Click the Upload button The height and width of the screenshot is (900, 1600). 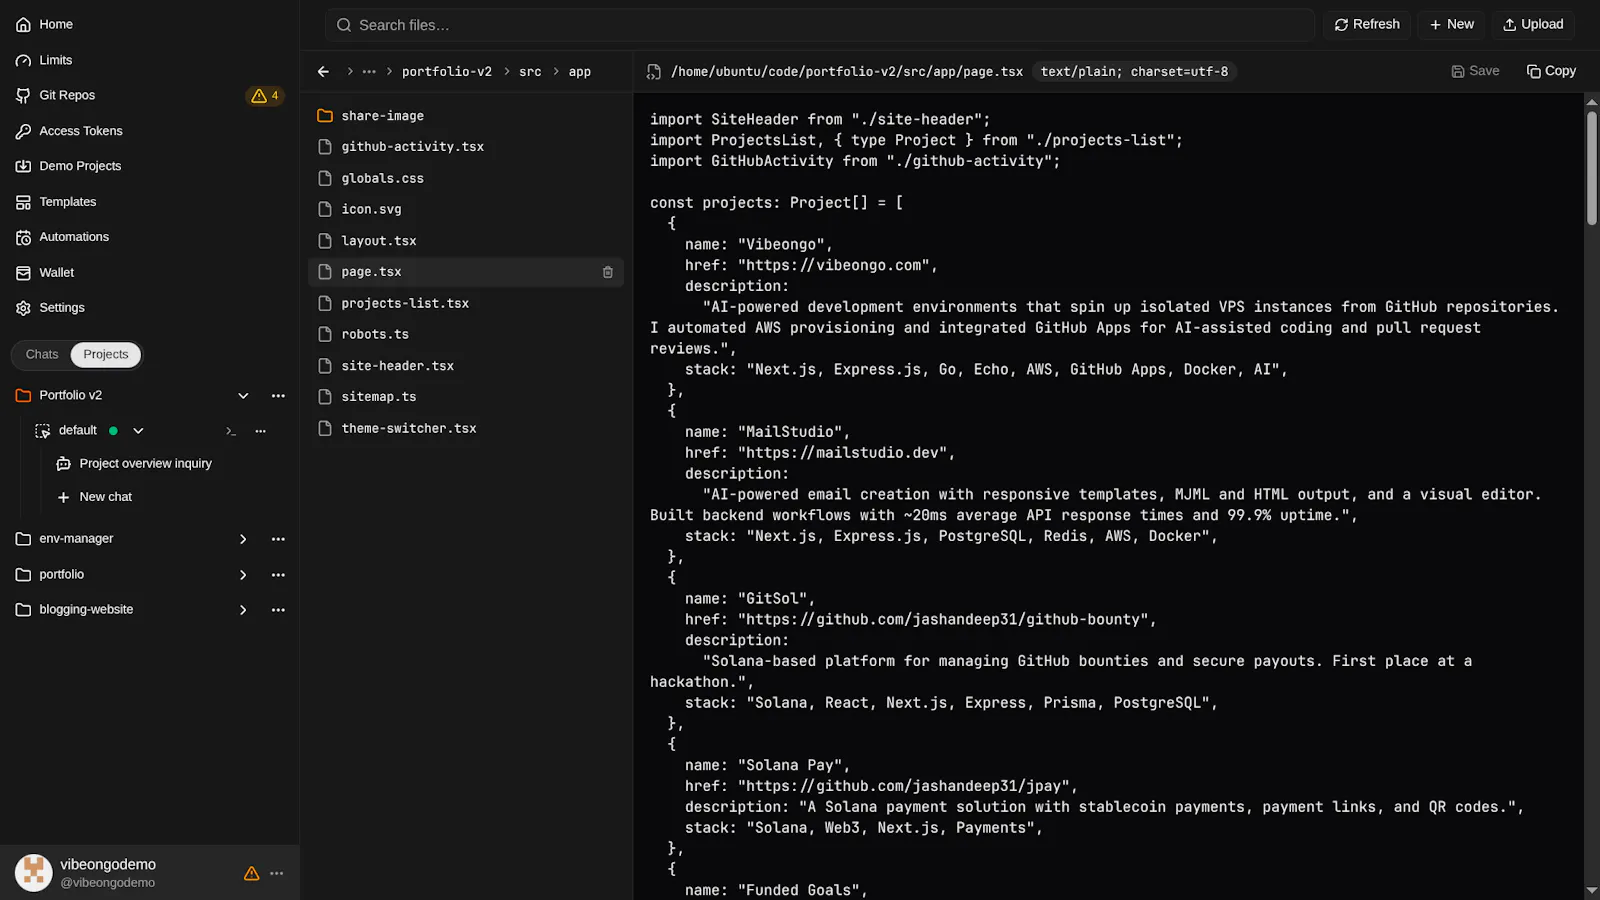(1534, 25)
